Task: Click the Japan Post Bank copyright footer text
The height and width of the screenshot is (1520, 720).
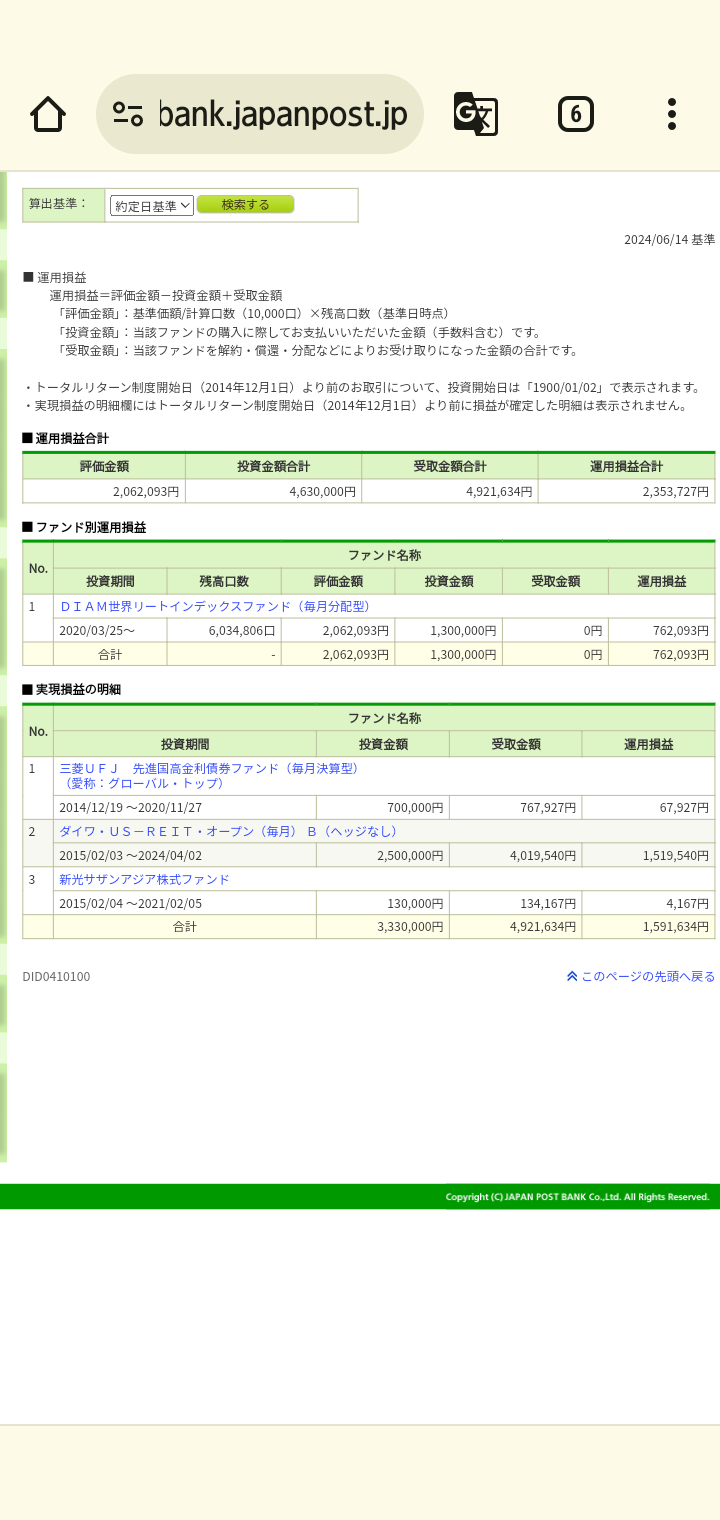Action: click(577, 1197)
